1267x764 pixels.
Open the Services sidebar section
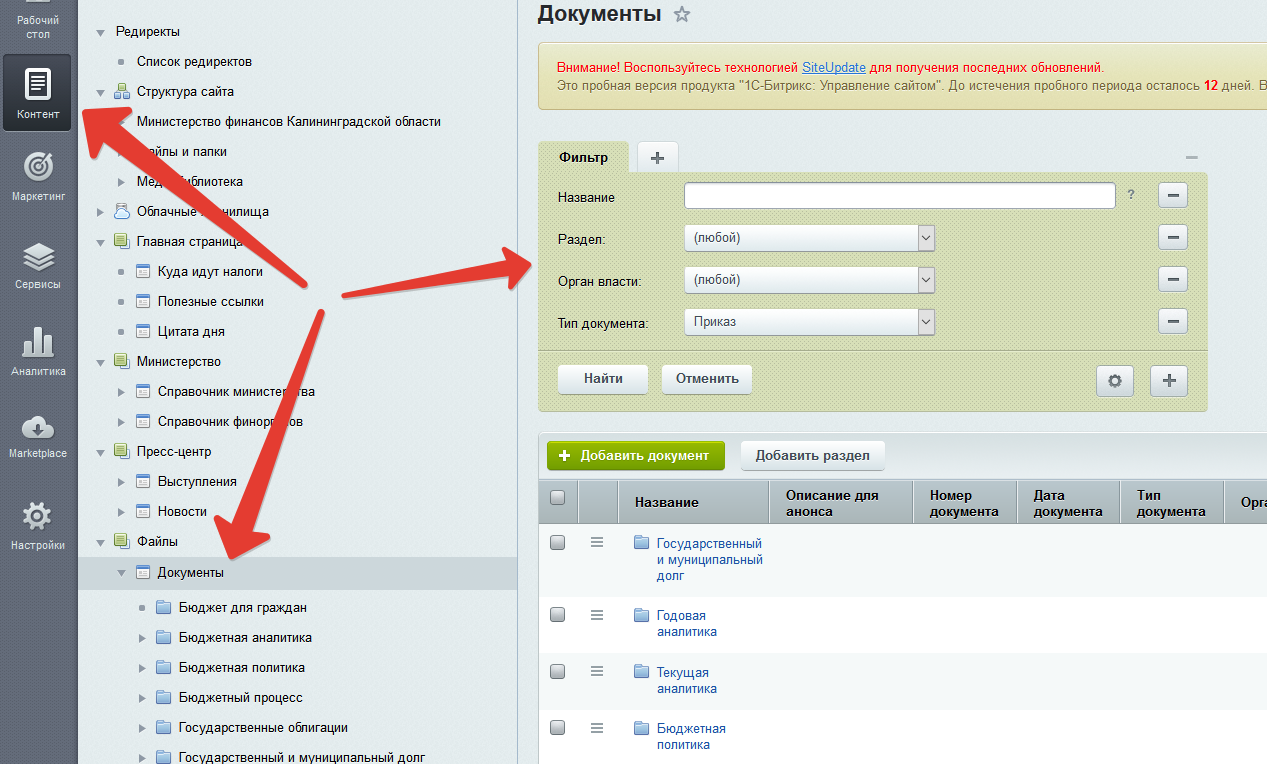click(x=38, y=265)
